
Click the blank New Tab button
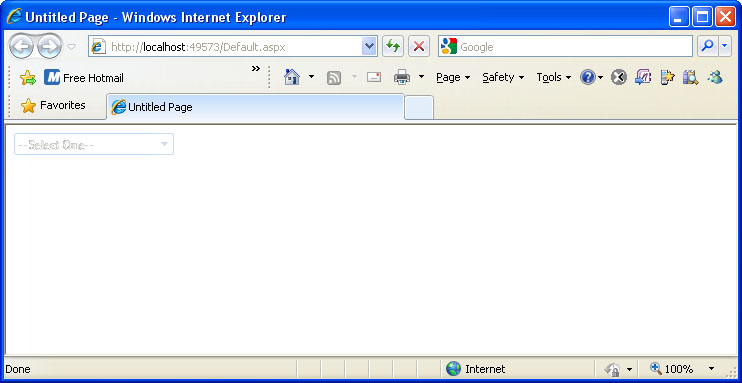(x=419, y=107)
